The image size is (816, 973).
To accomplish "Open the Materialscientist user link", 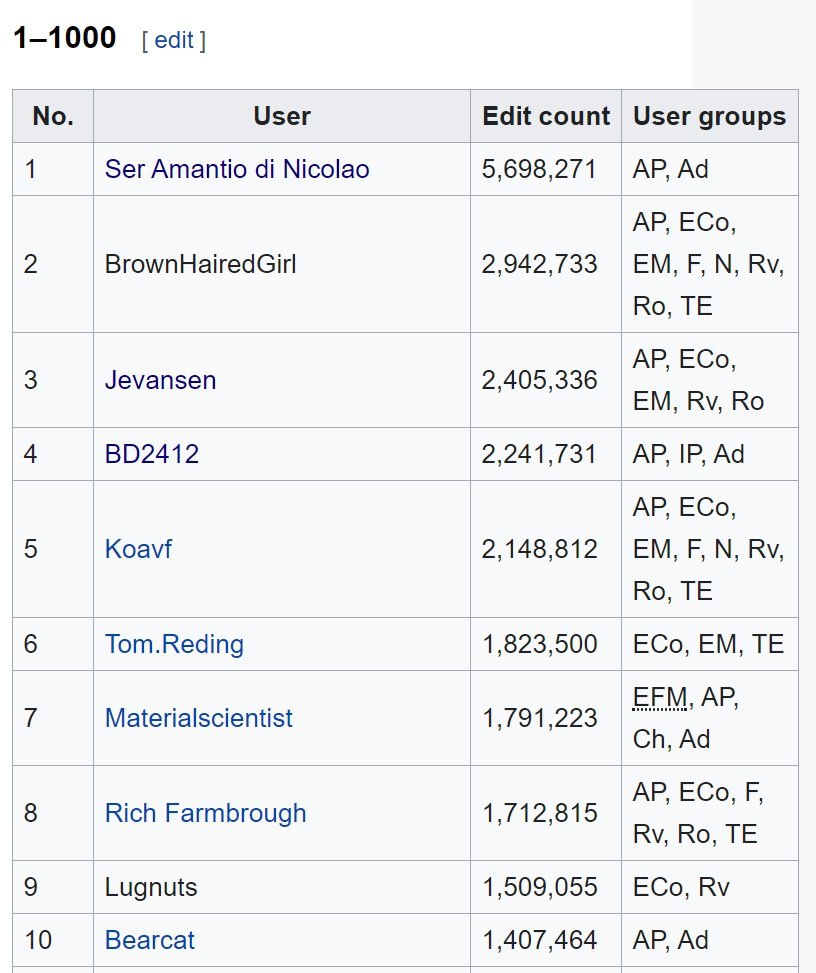I will (198, 718).
